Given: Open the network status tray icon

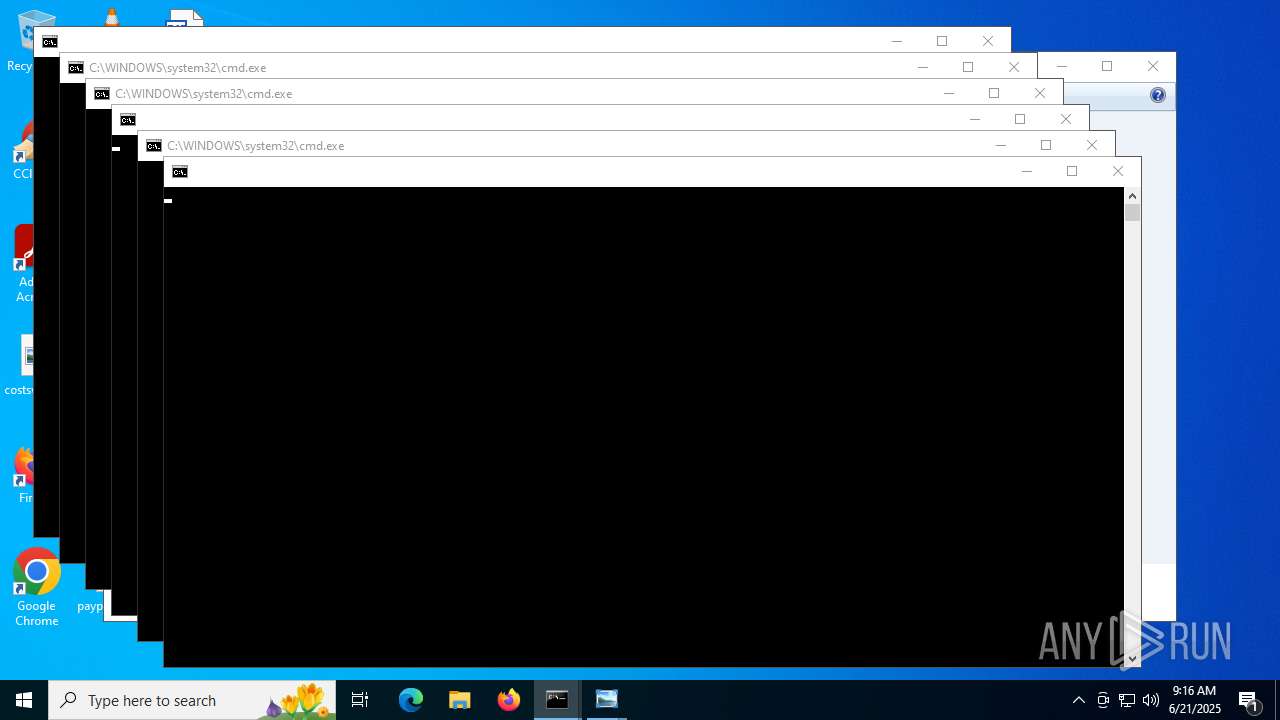Looking at the screenshot, I should [x=1127, y=700].
